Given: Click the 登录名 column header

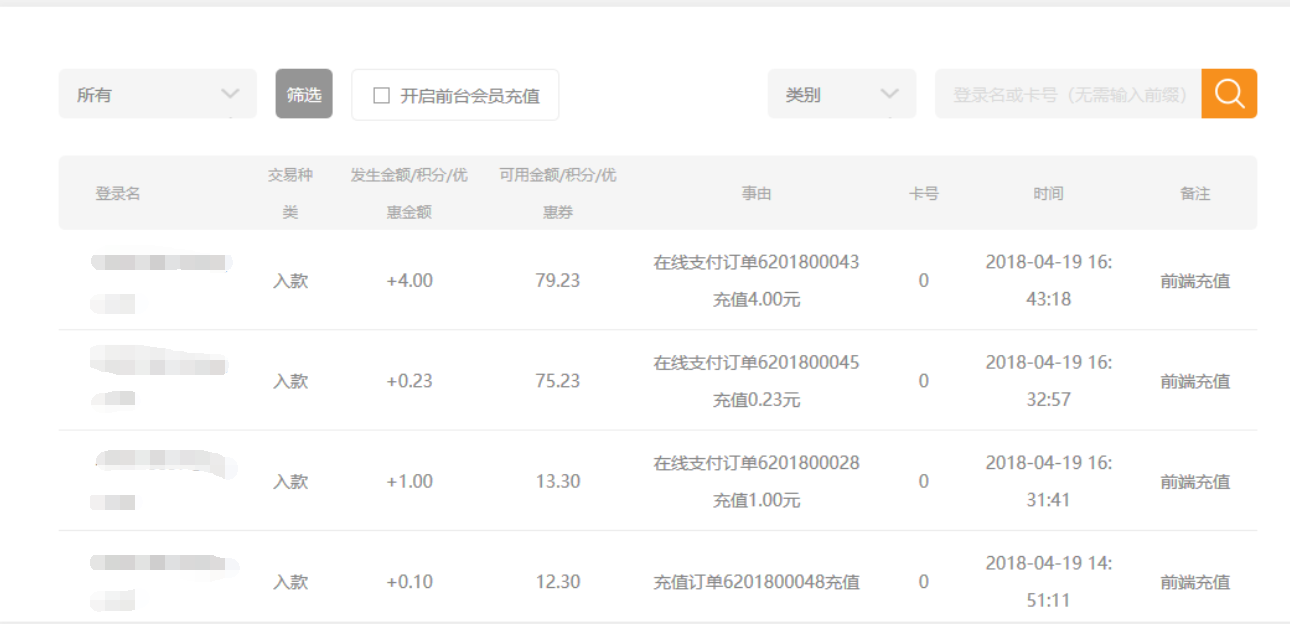Looking at the screenshot, I should [118, 194].
